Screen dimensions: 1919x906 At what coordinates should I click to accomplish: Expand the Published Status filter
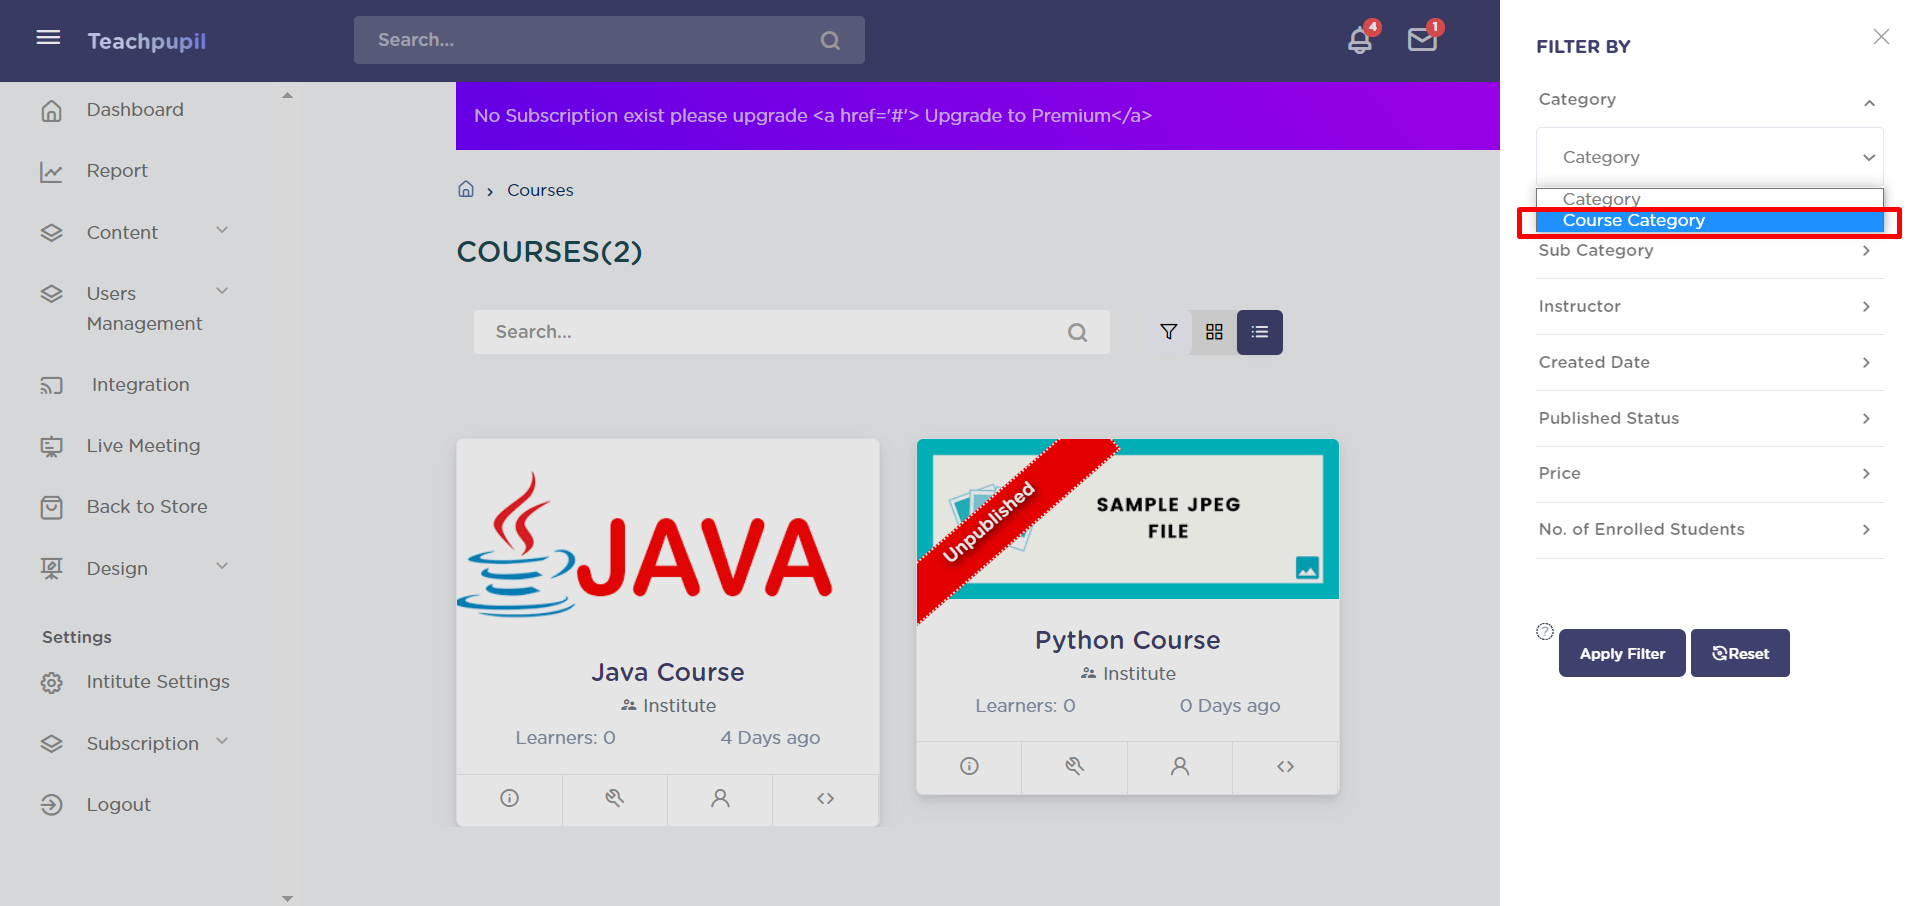coord(1709,418)
